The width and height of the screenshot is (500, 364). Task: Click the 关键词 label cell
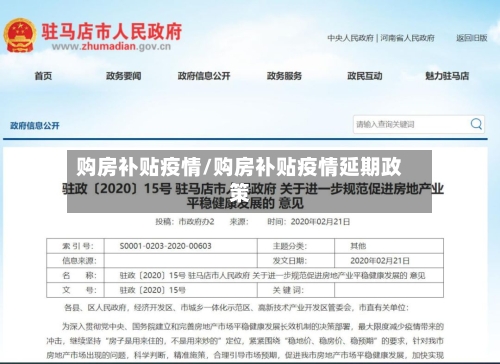(x=296, y=290)
